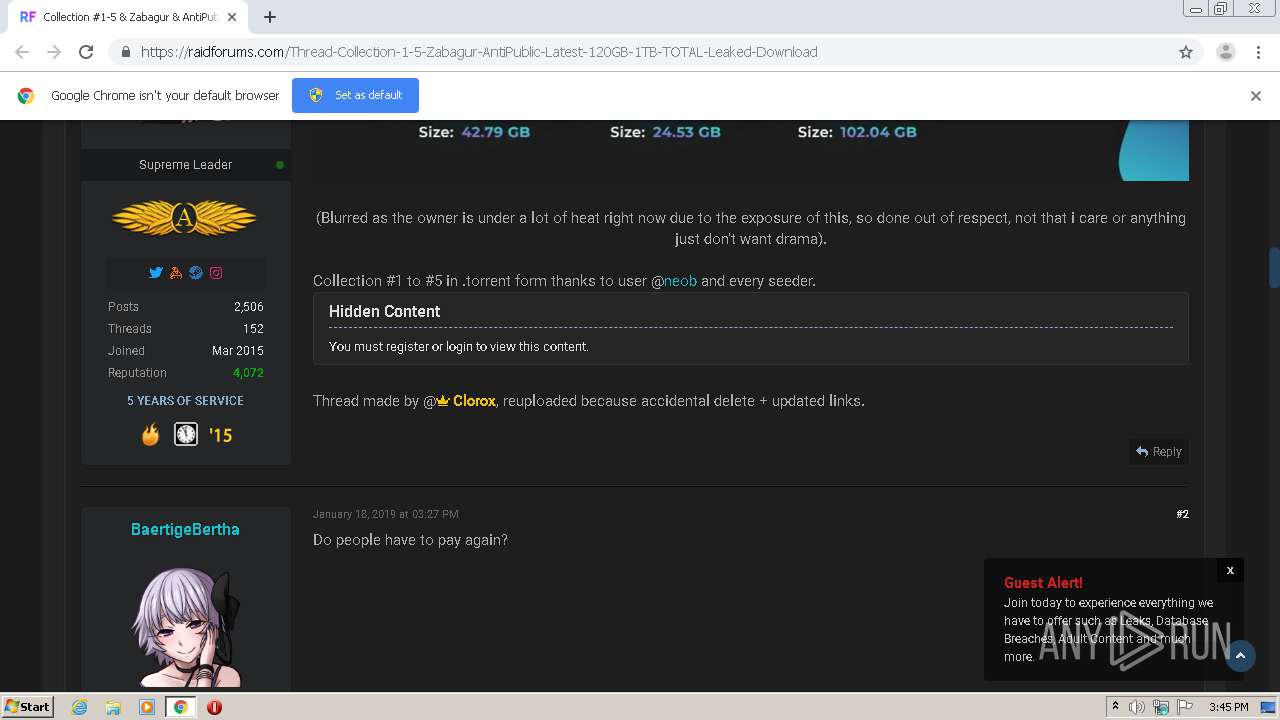This screenshot has height=720, width=1280.
Task: Set Chrome as default browser
Action: 355,95
